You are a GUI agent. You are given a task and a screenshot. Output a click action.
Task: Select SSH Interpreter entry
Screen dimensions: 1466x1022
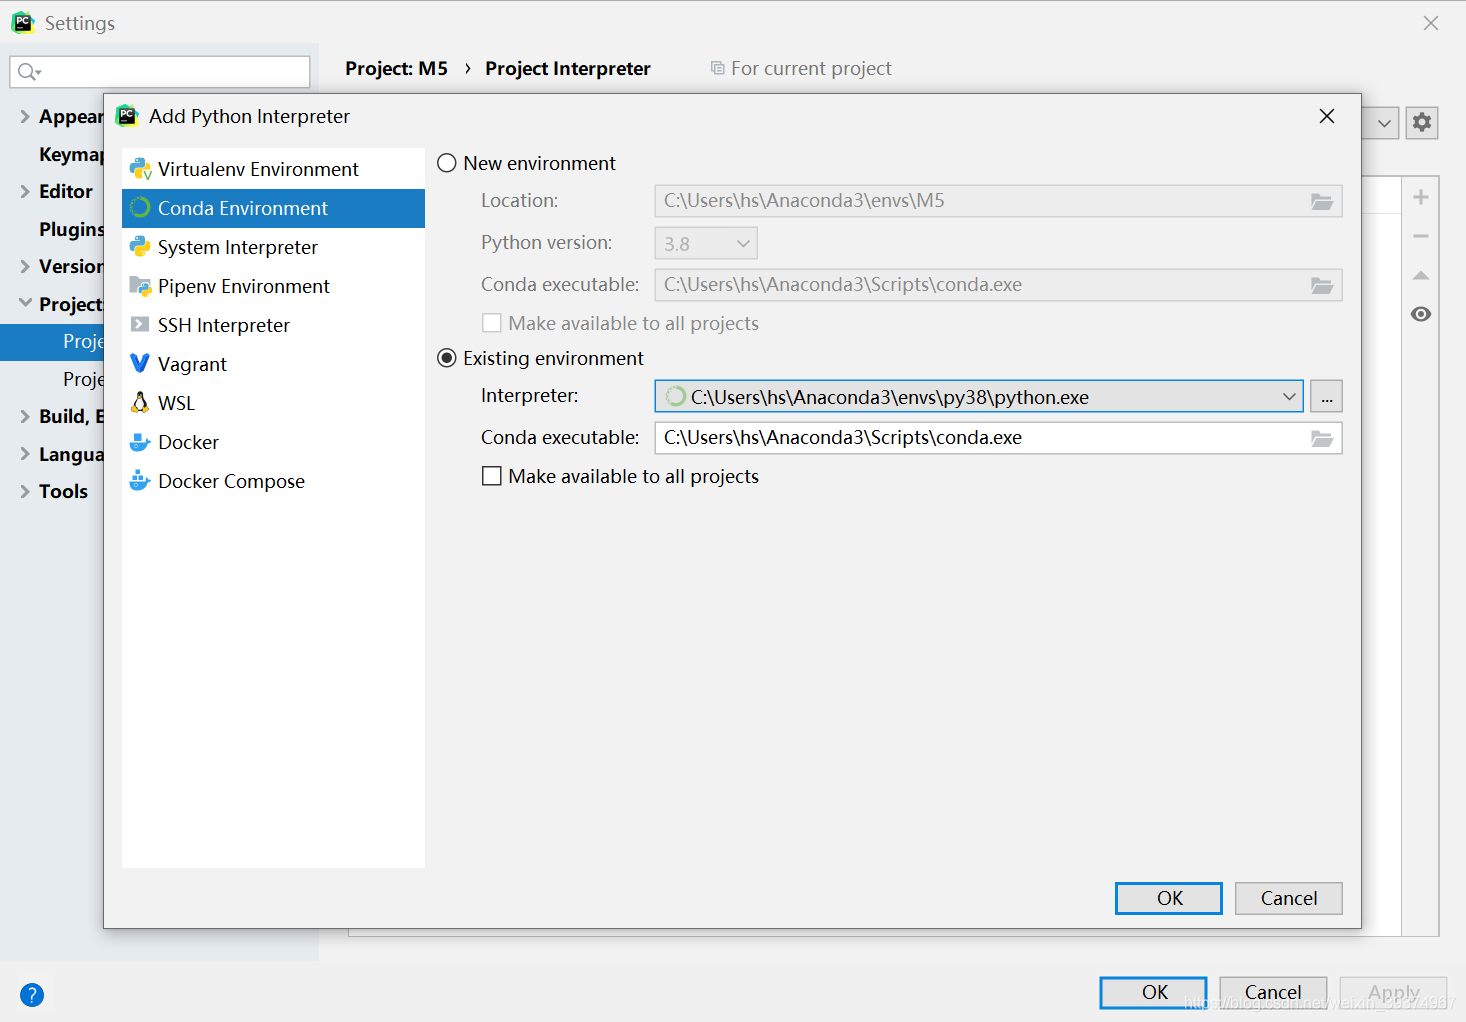(x=273, y=325)
